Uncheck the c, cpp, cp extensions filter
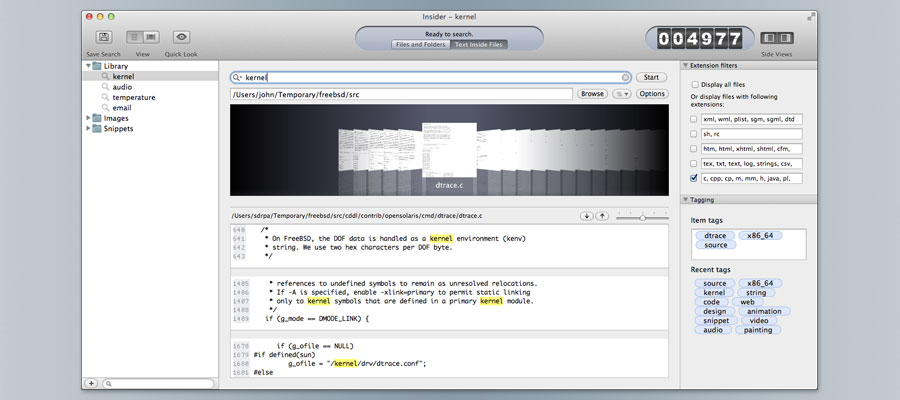The width and height of the screenshot is (900, 400). tap(695, 178)
